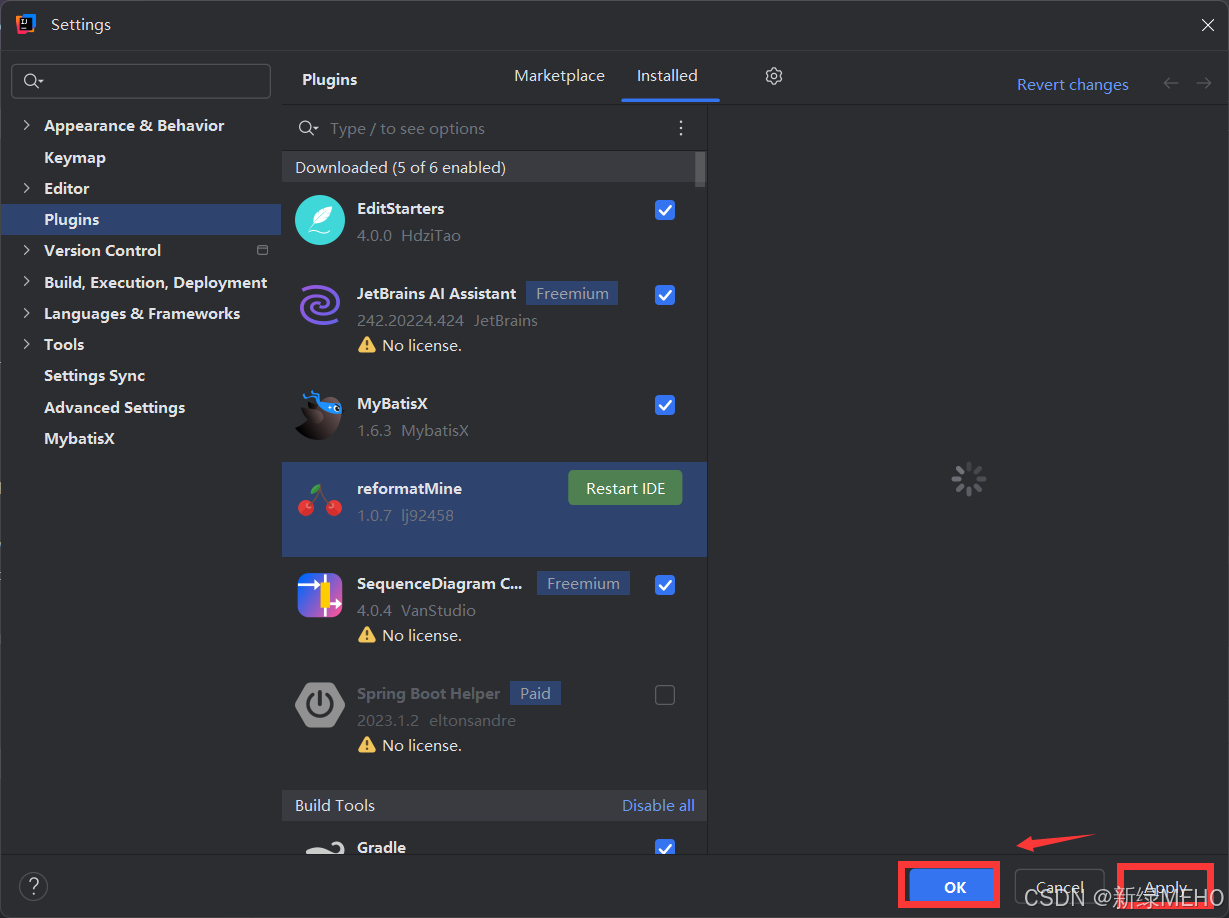This screenshot has width=1229, height=918.
Task: Click the MyBatisX bird icon
Action: pyautogui.click(x=319, y=415)
